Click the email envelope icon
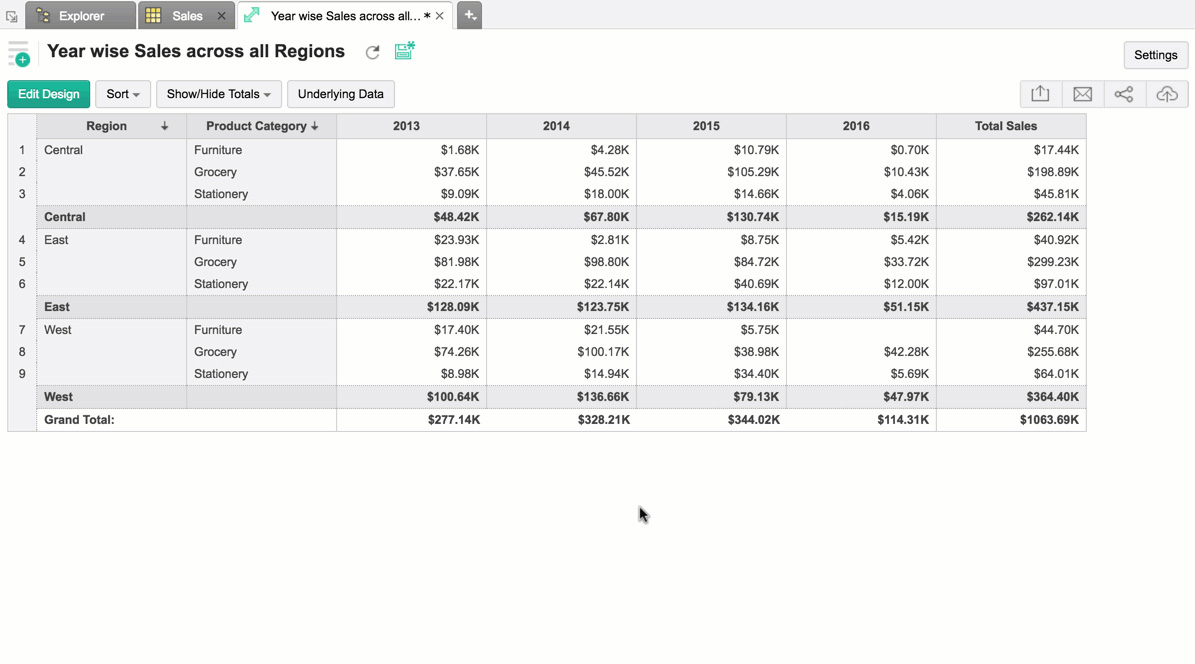The height and width of the screenshot is (664, 1195). pos(1082,94)
